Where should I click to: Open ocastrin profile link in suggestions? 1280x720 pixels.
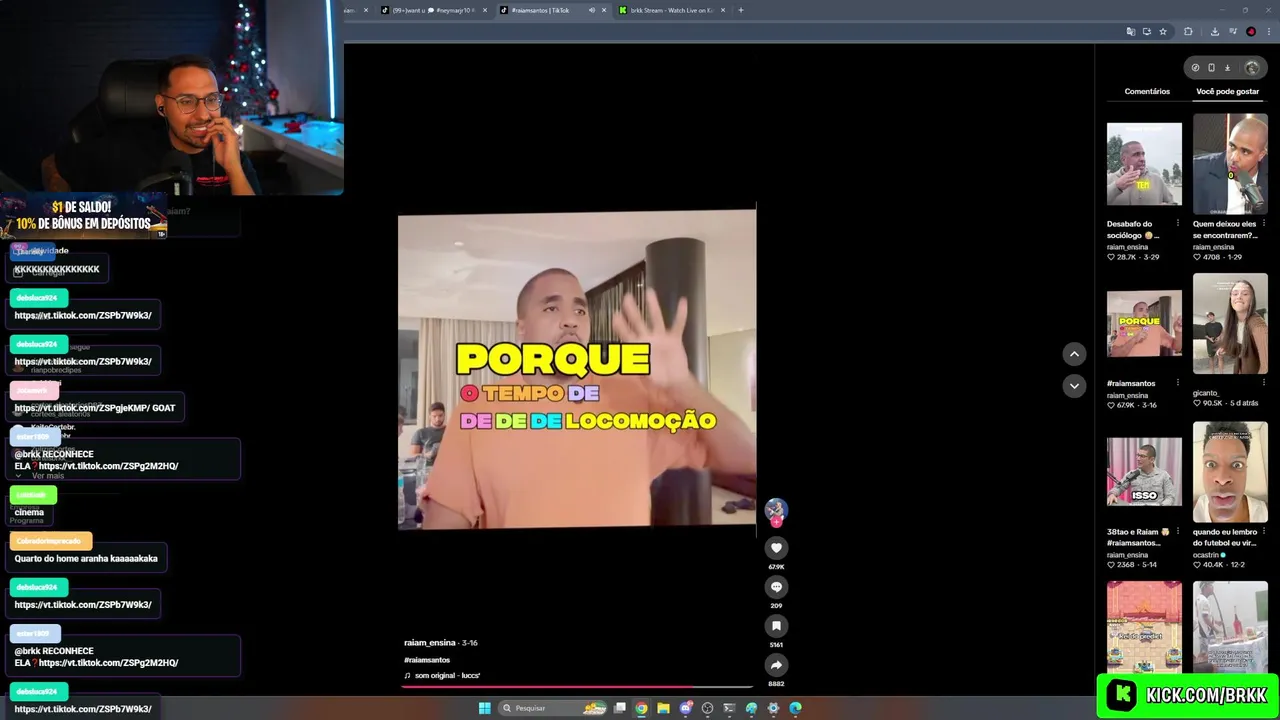click(x=1211, y=555)
